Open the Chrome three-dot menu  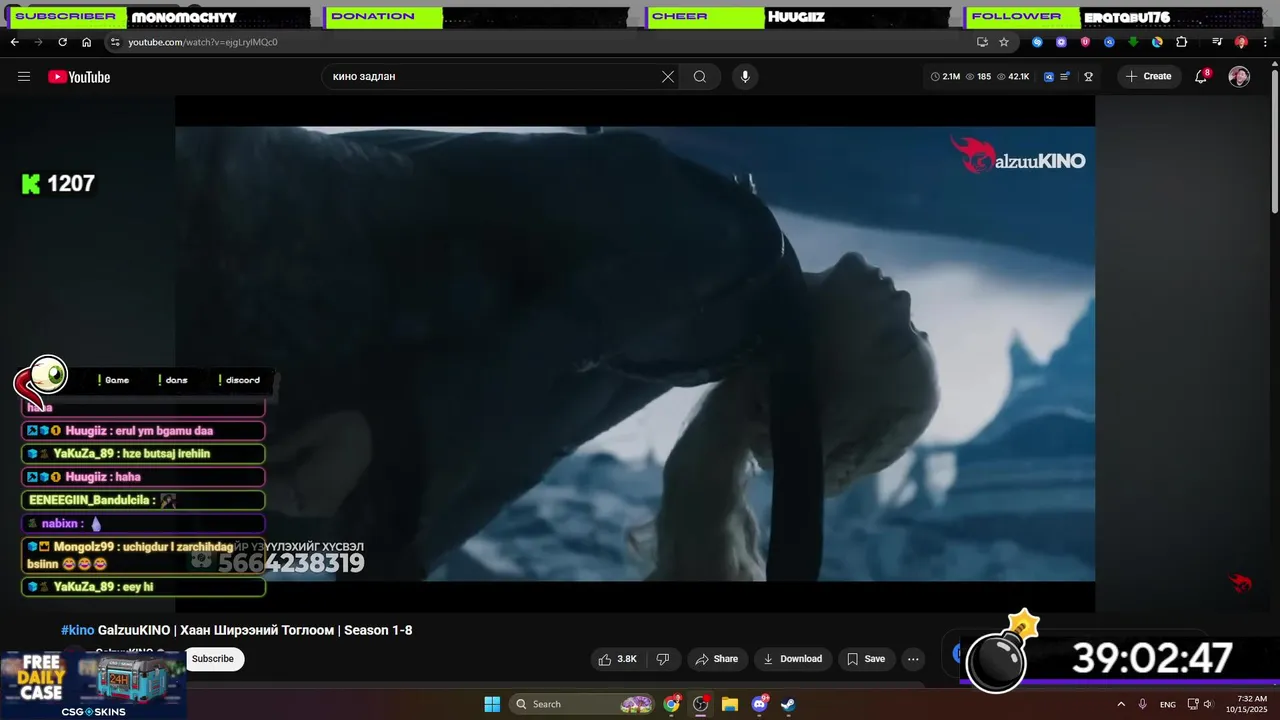point(1265,42)
